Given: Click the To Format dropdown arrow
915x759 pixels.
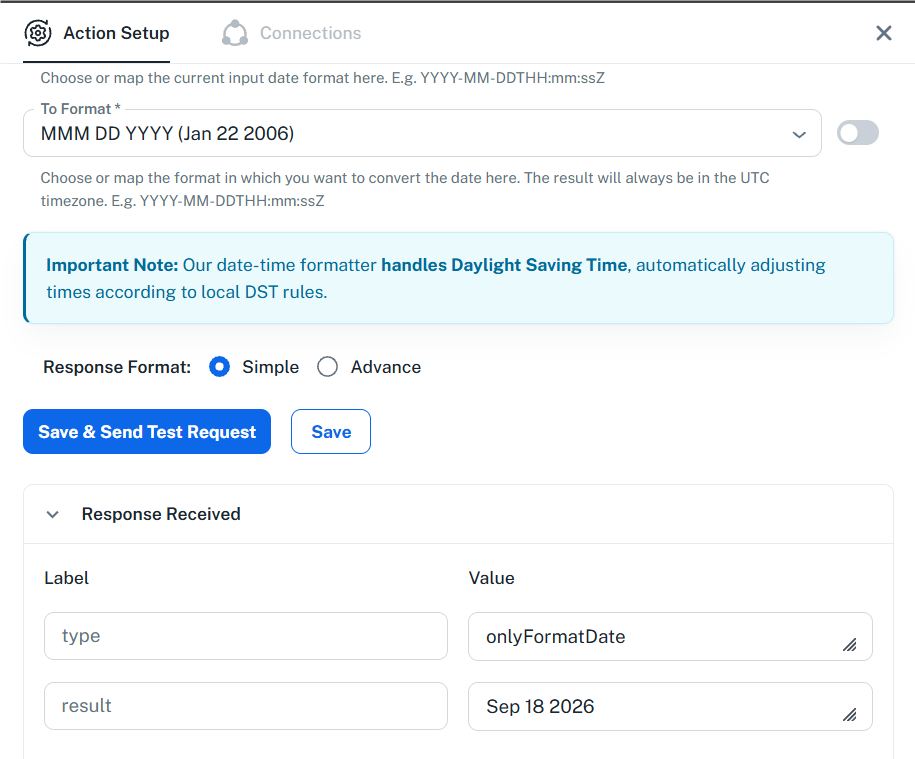Looking at the screenshot, I should (799, 134).
